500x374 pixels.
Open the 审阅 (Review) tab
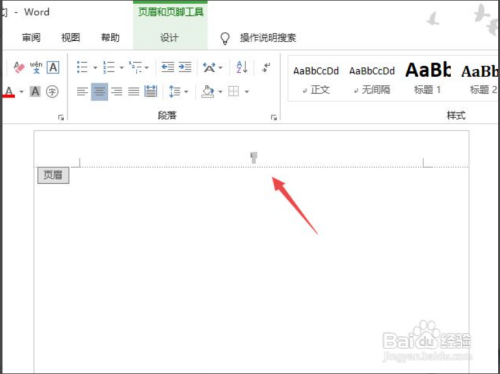[x=31, y=38]
